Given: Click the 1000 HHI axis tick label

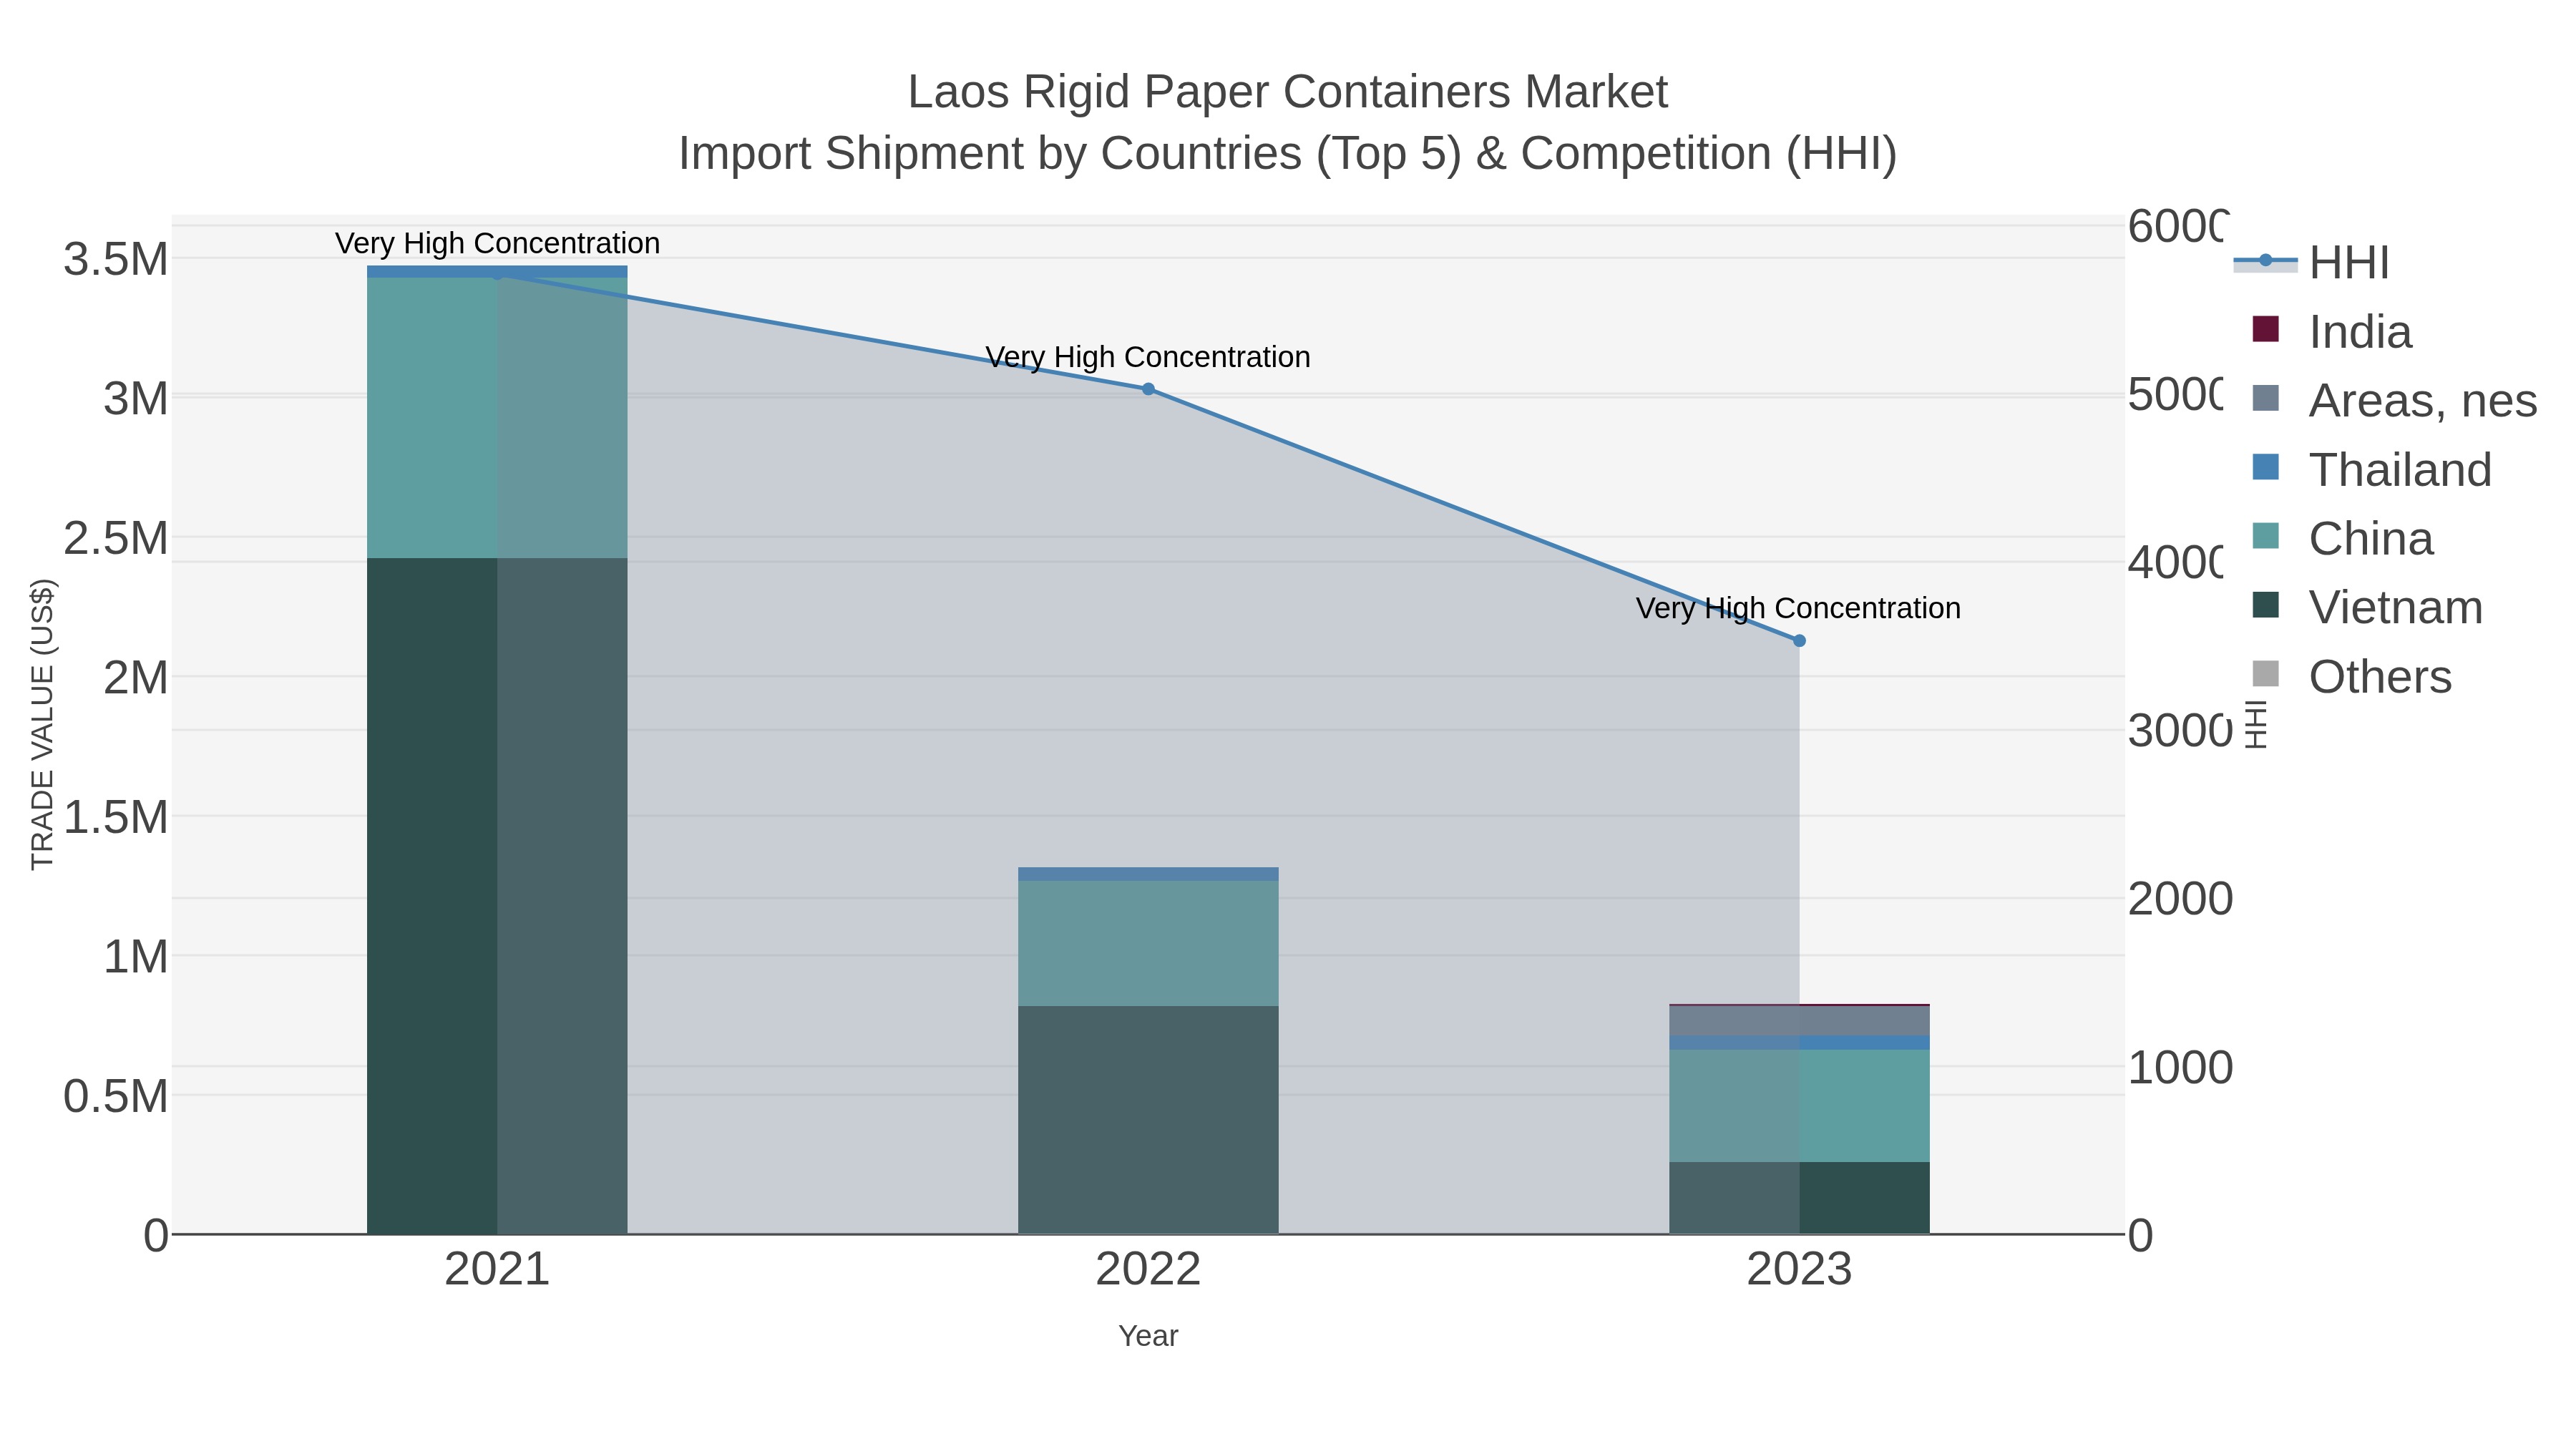Looking at the screenshot, I should coord(2180,1068).
